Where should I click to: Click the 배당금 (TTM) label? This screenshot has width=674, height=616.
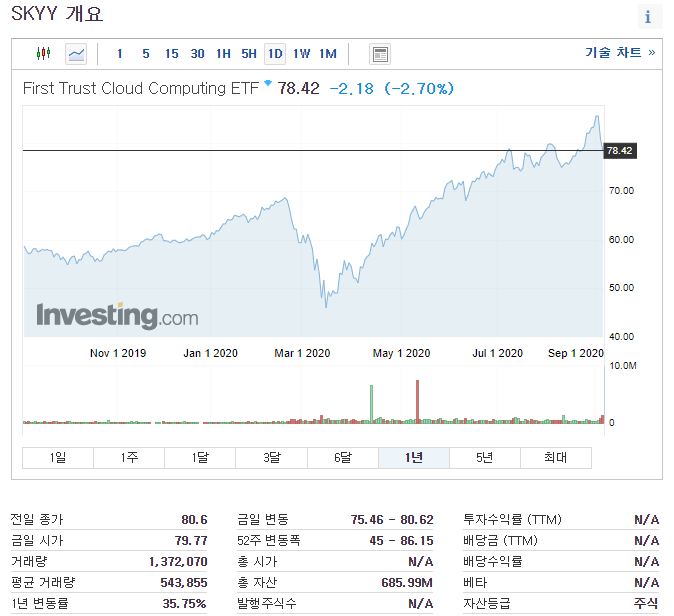(x=500, y=541)
